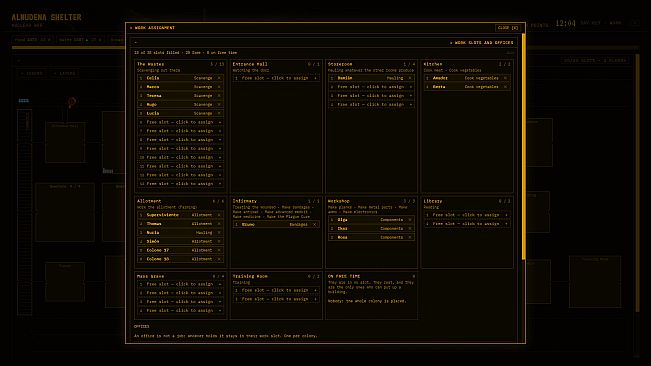Viewport: 651px width, 366px height.
Task: Remove Thomas from the Allotment
Action: pyautogui.click(x=219, y=224)
